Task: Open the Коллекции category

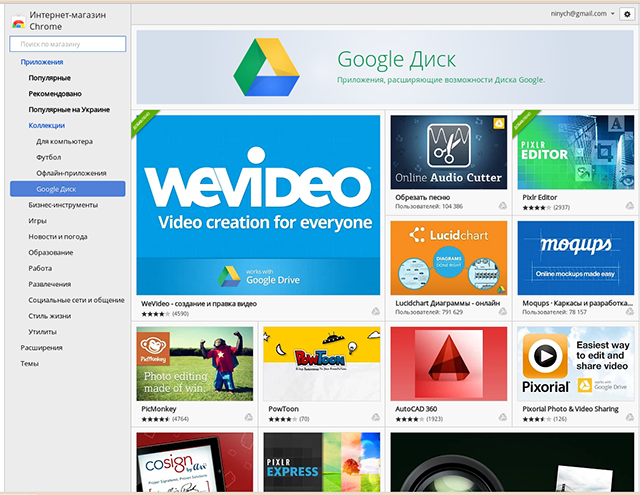Action: tap(47, 126)
